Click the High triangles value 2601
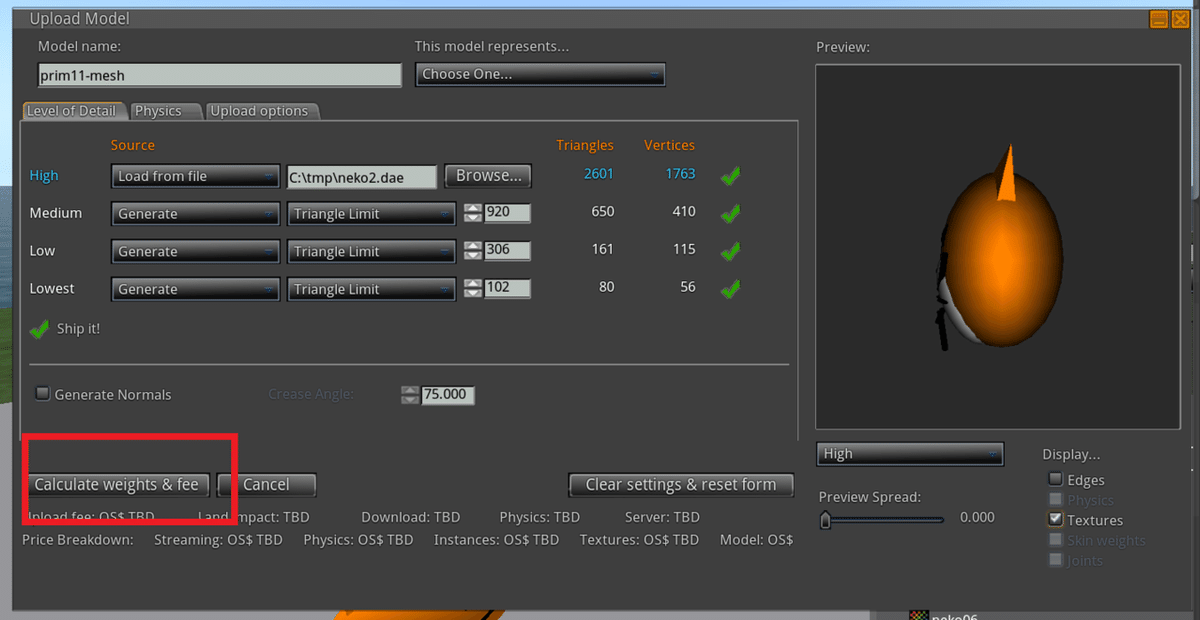 pyautogui.click(x=599, y=174)
